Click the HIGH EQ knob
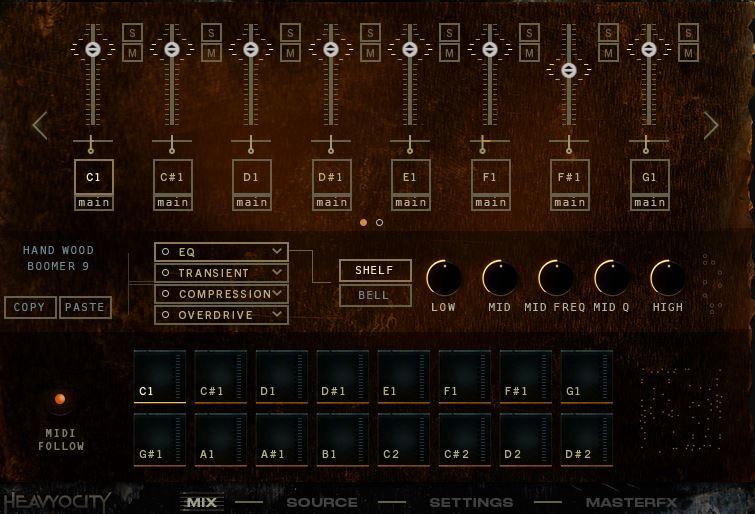 point(667,277)
